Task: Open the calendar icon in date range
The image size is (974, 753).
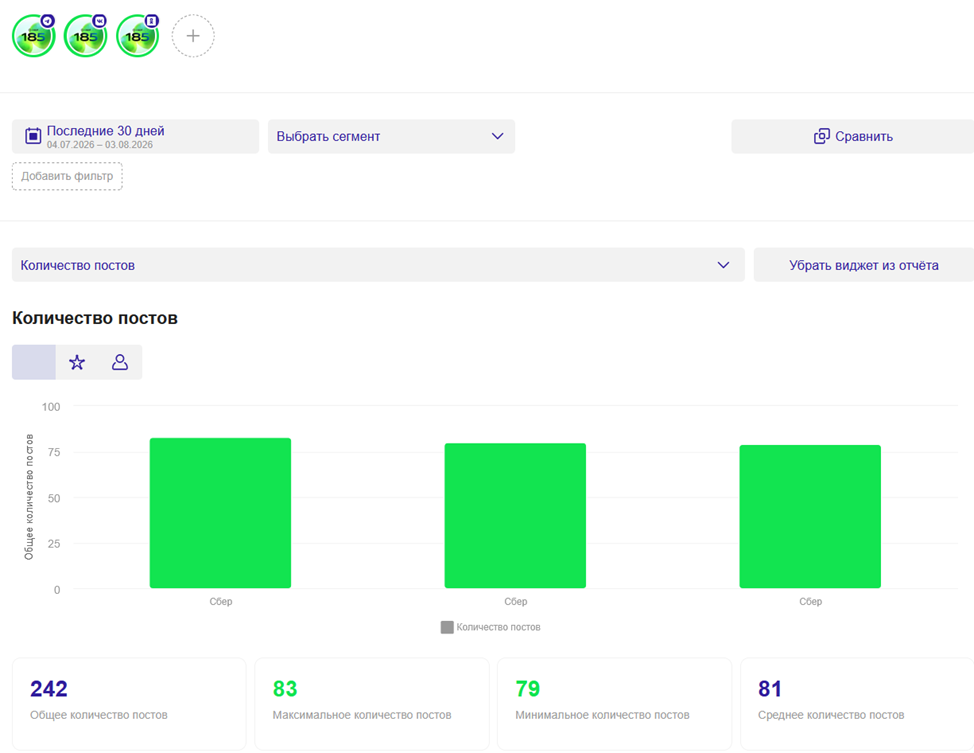Action: tap(33, 135)
